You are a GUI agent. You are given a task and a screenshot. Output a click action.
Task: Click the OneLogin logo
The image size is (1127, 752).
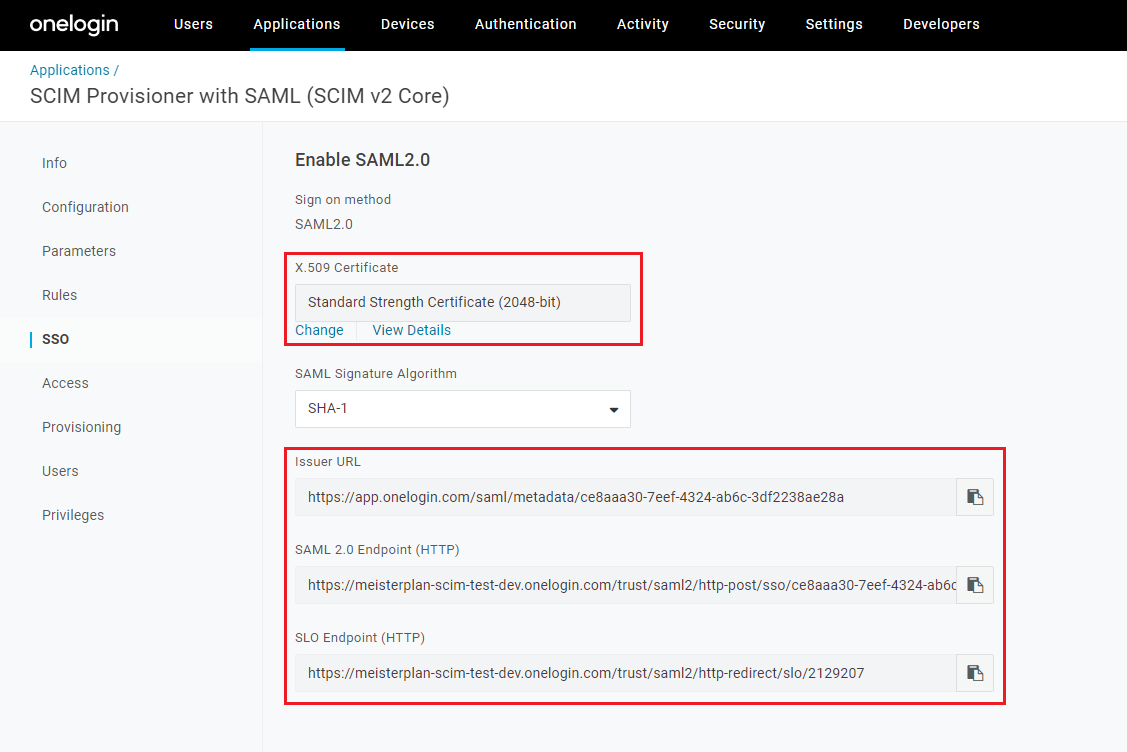pos(74,24)
